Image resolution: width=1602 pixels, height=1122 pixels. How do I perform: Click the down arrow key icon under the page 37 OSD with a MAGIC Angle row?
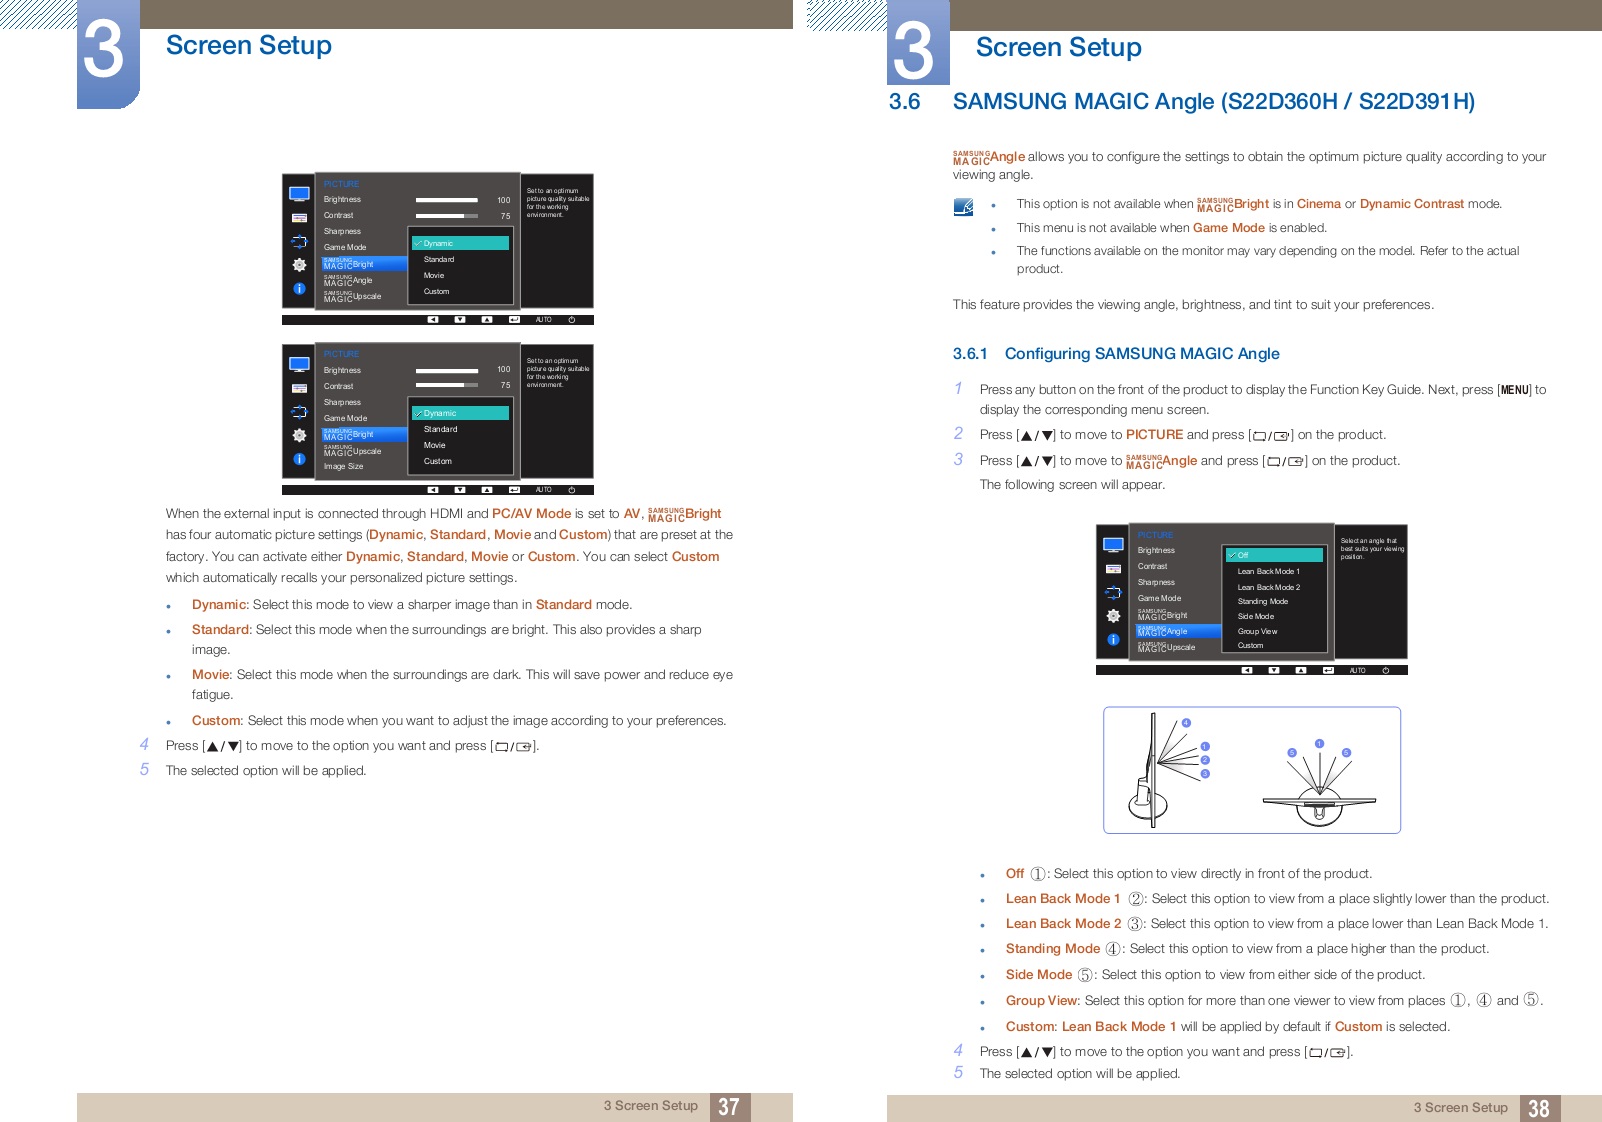pyautogui.click(x=460, y=320)
